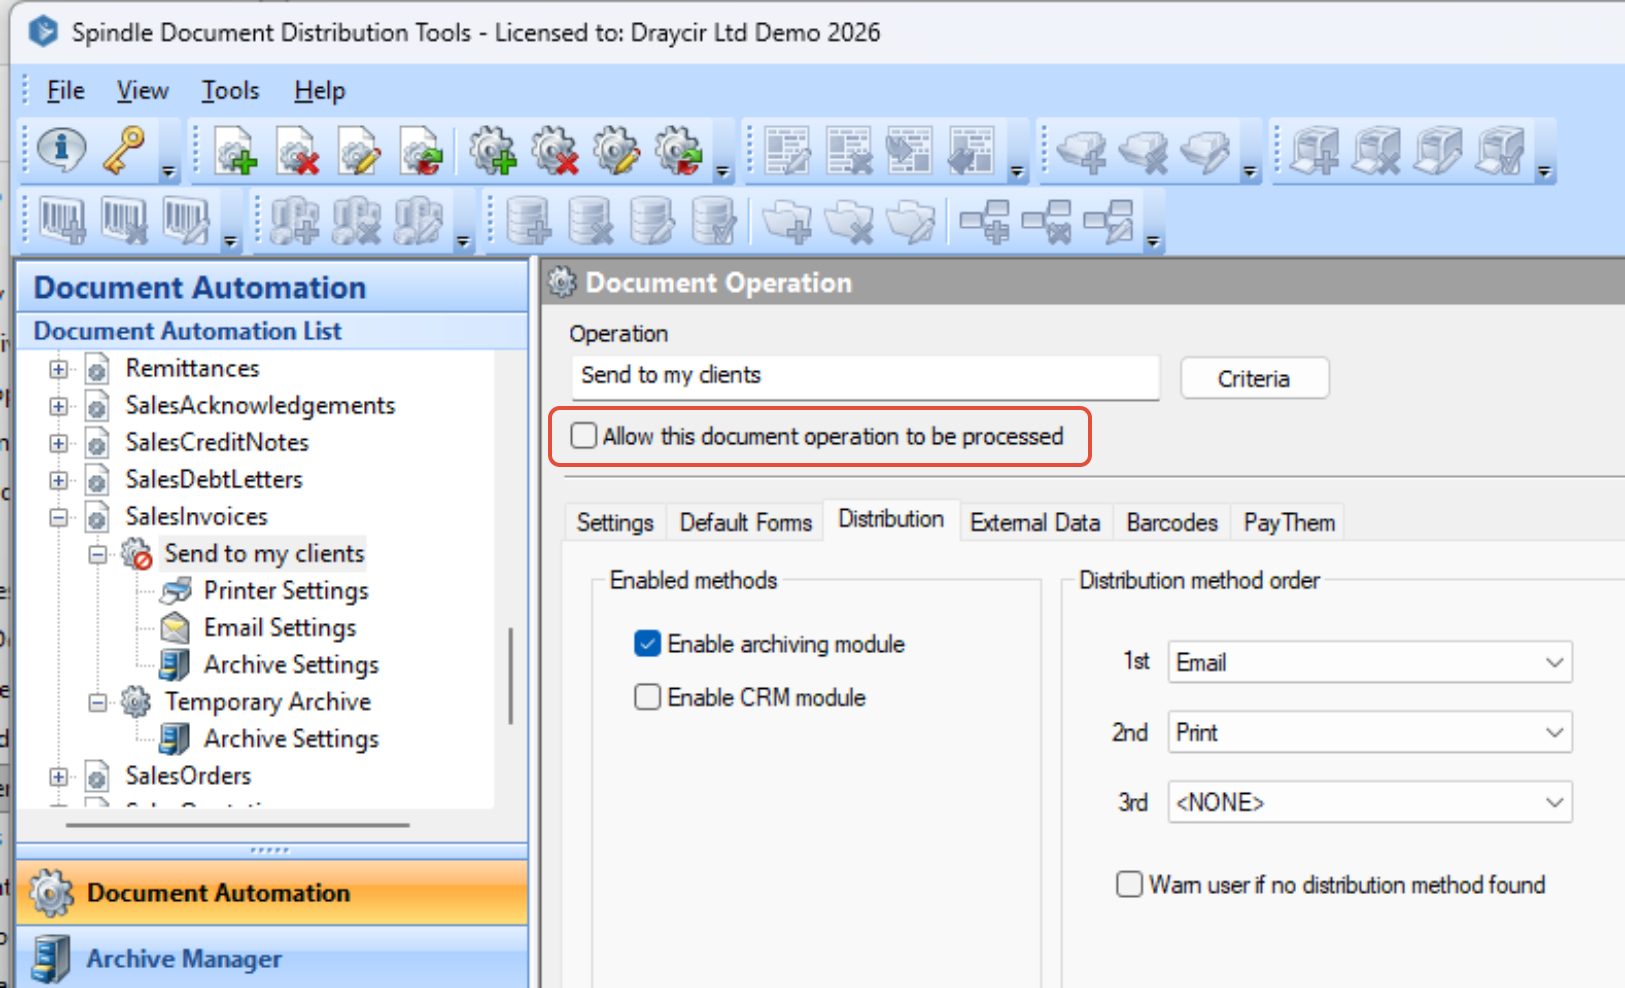Uncheck Enable archiving module
This screenshot has width=1625, height=988.
647,643
